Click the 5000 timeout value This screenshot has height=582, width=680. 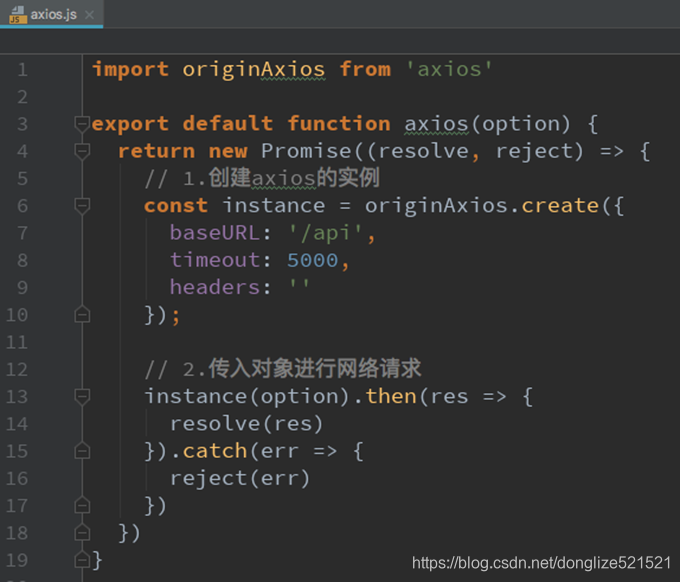(x=312, y=261)
